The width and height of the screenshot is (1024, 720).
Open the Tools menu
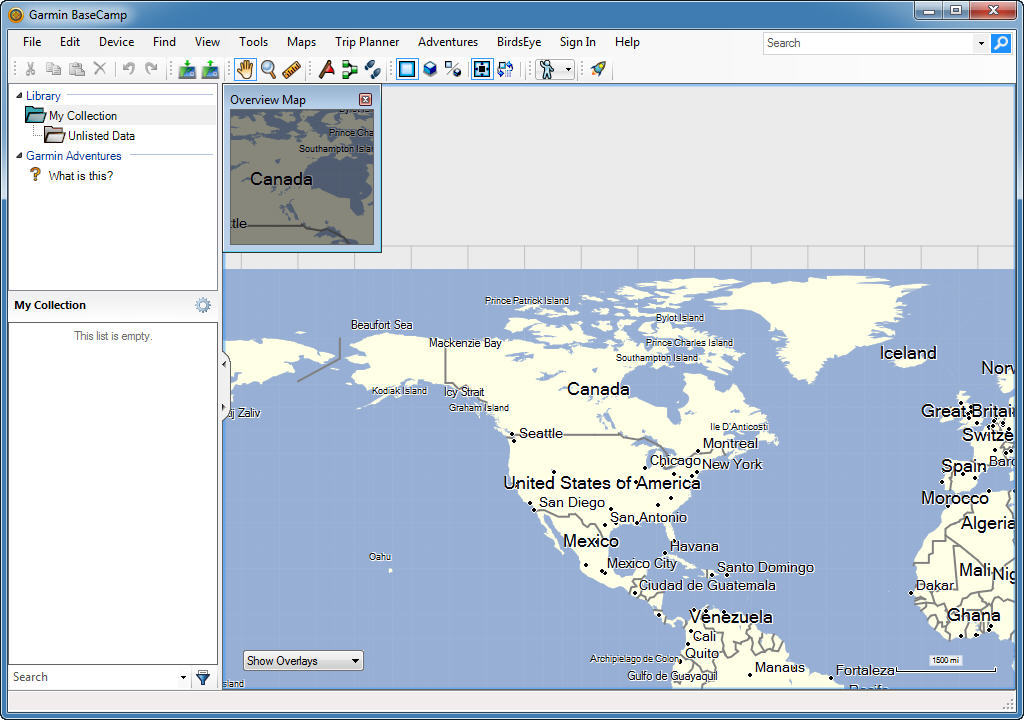coord(253,42)
